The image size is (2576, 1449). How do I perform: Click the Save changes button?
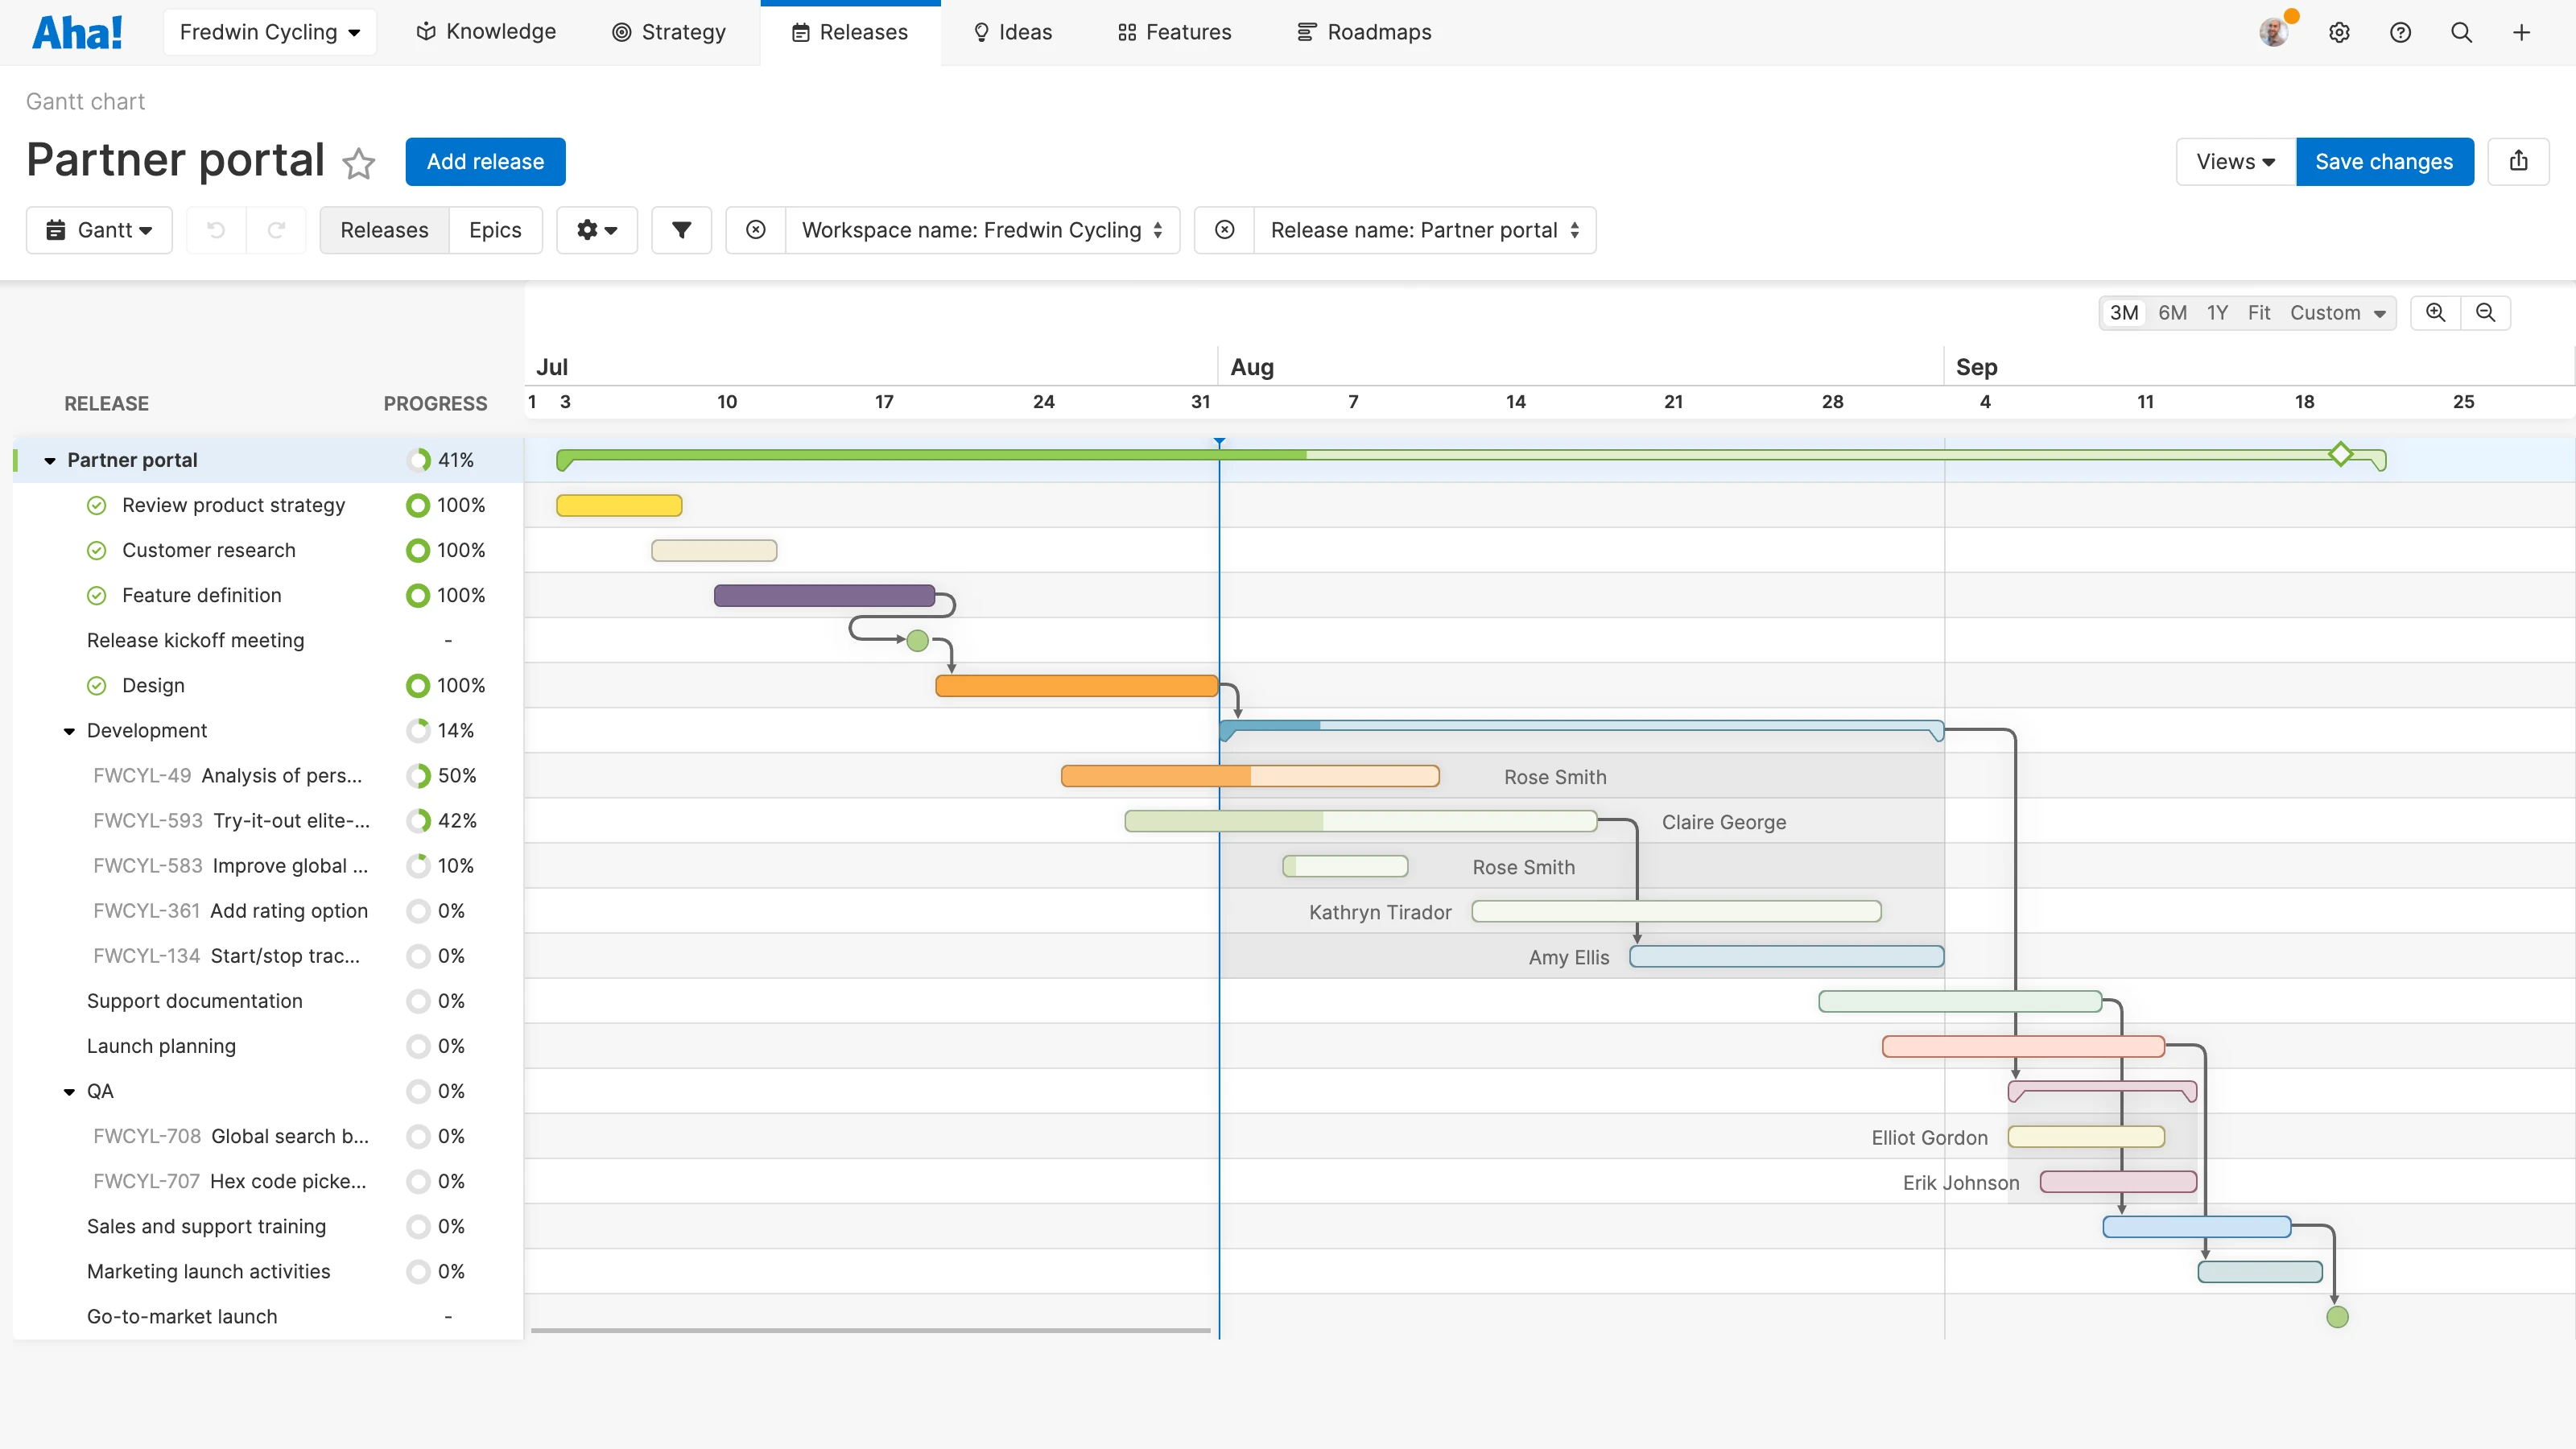2384,161
